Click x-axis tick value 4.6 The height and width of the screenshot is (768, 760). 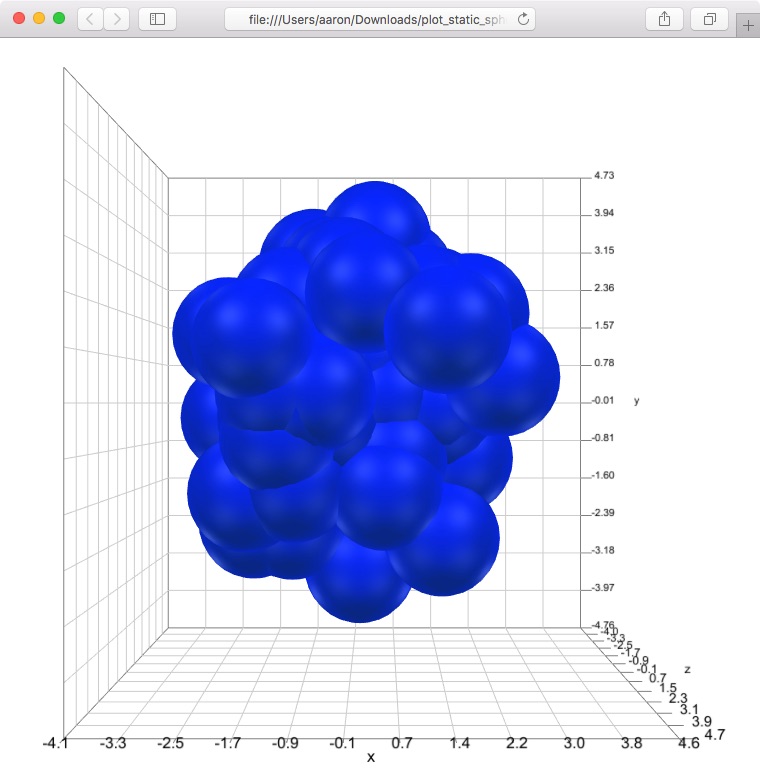[689, 743]
